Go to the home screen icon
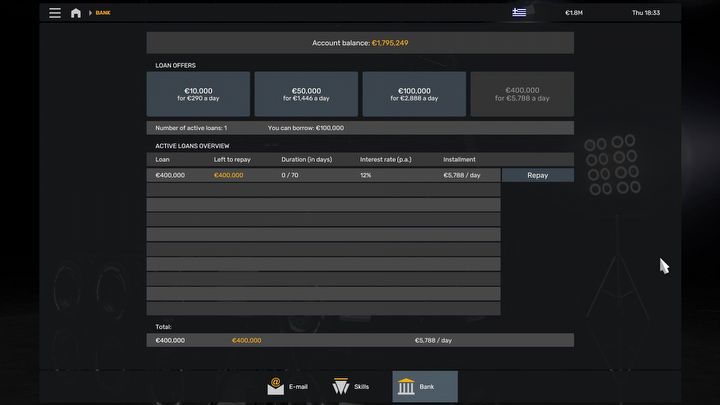Viewport: 720px width, 405px height. tap(76, 13)
